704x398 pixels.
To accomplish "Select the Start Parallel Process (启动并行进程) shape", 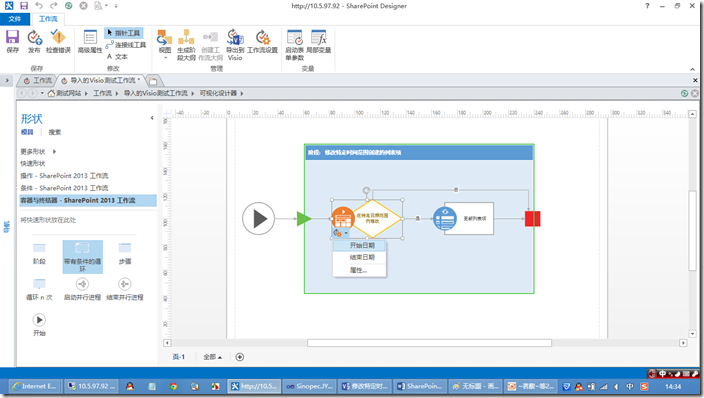I will pos(83,289).
